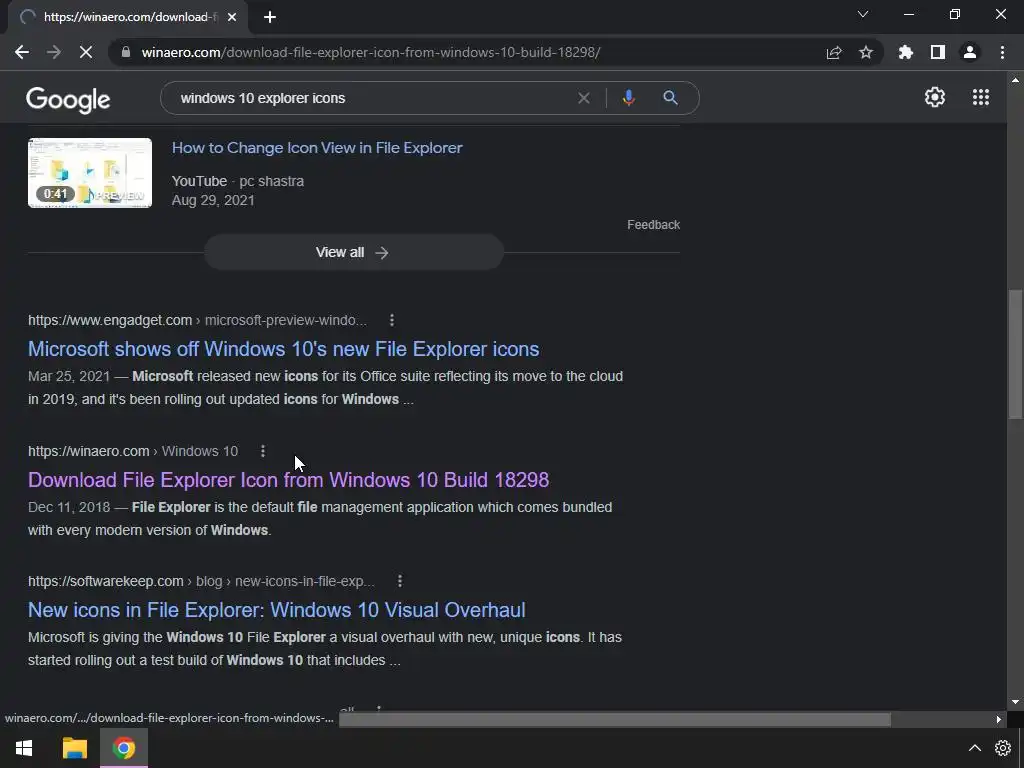1024x768 pixels.
Task: Open File Explorer from the taskbar
Action: tap(74, 748)
